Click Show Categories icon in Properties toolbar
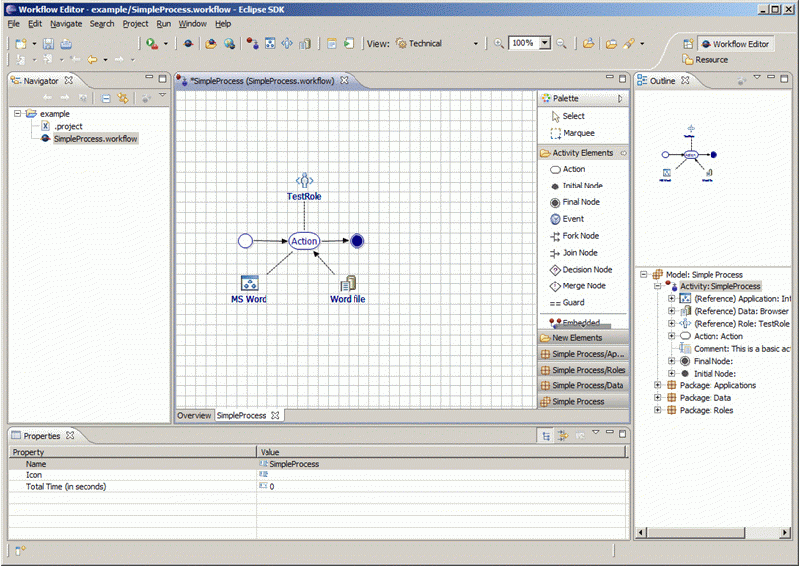 point(546,436)
